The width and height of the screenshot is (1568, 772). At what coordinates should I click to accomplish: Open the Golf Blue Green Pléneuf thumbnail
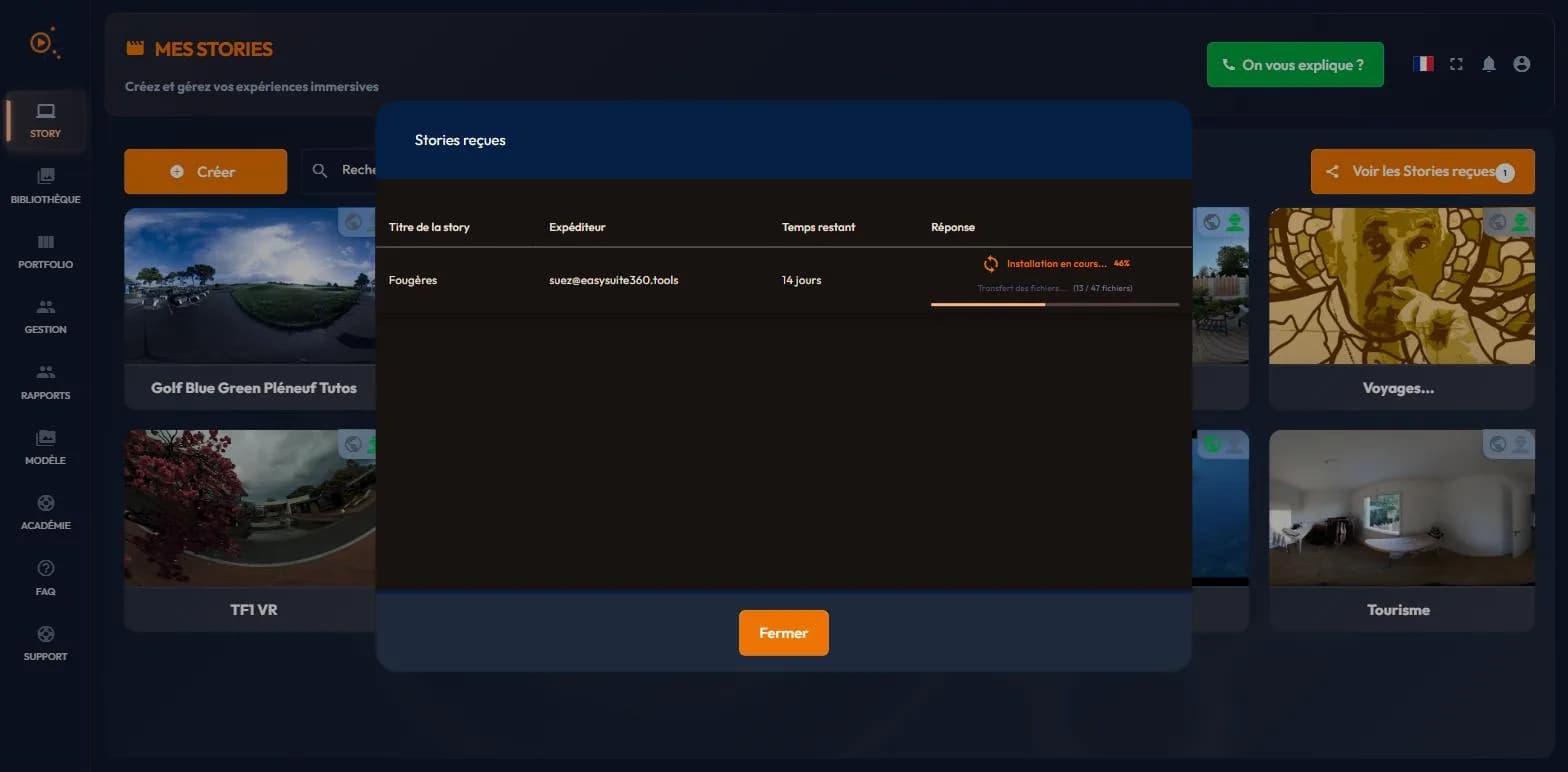click(250, 286)
